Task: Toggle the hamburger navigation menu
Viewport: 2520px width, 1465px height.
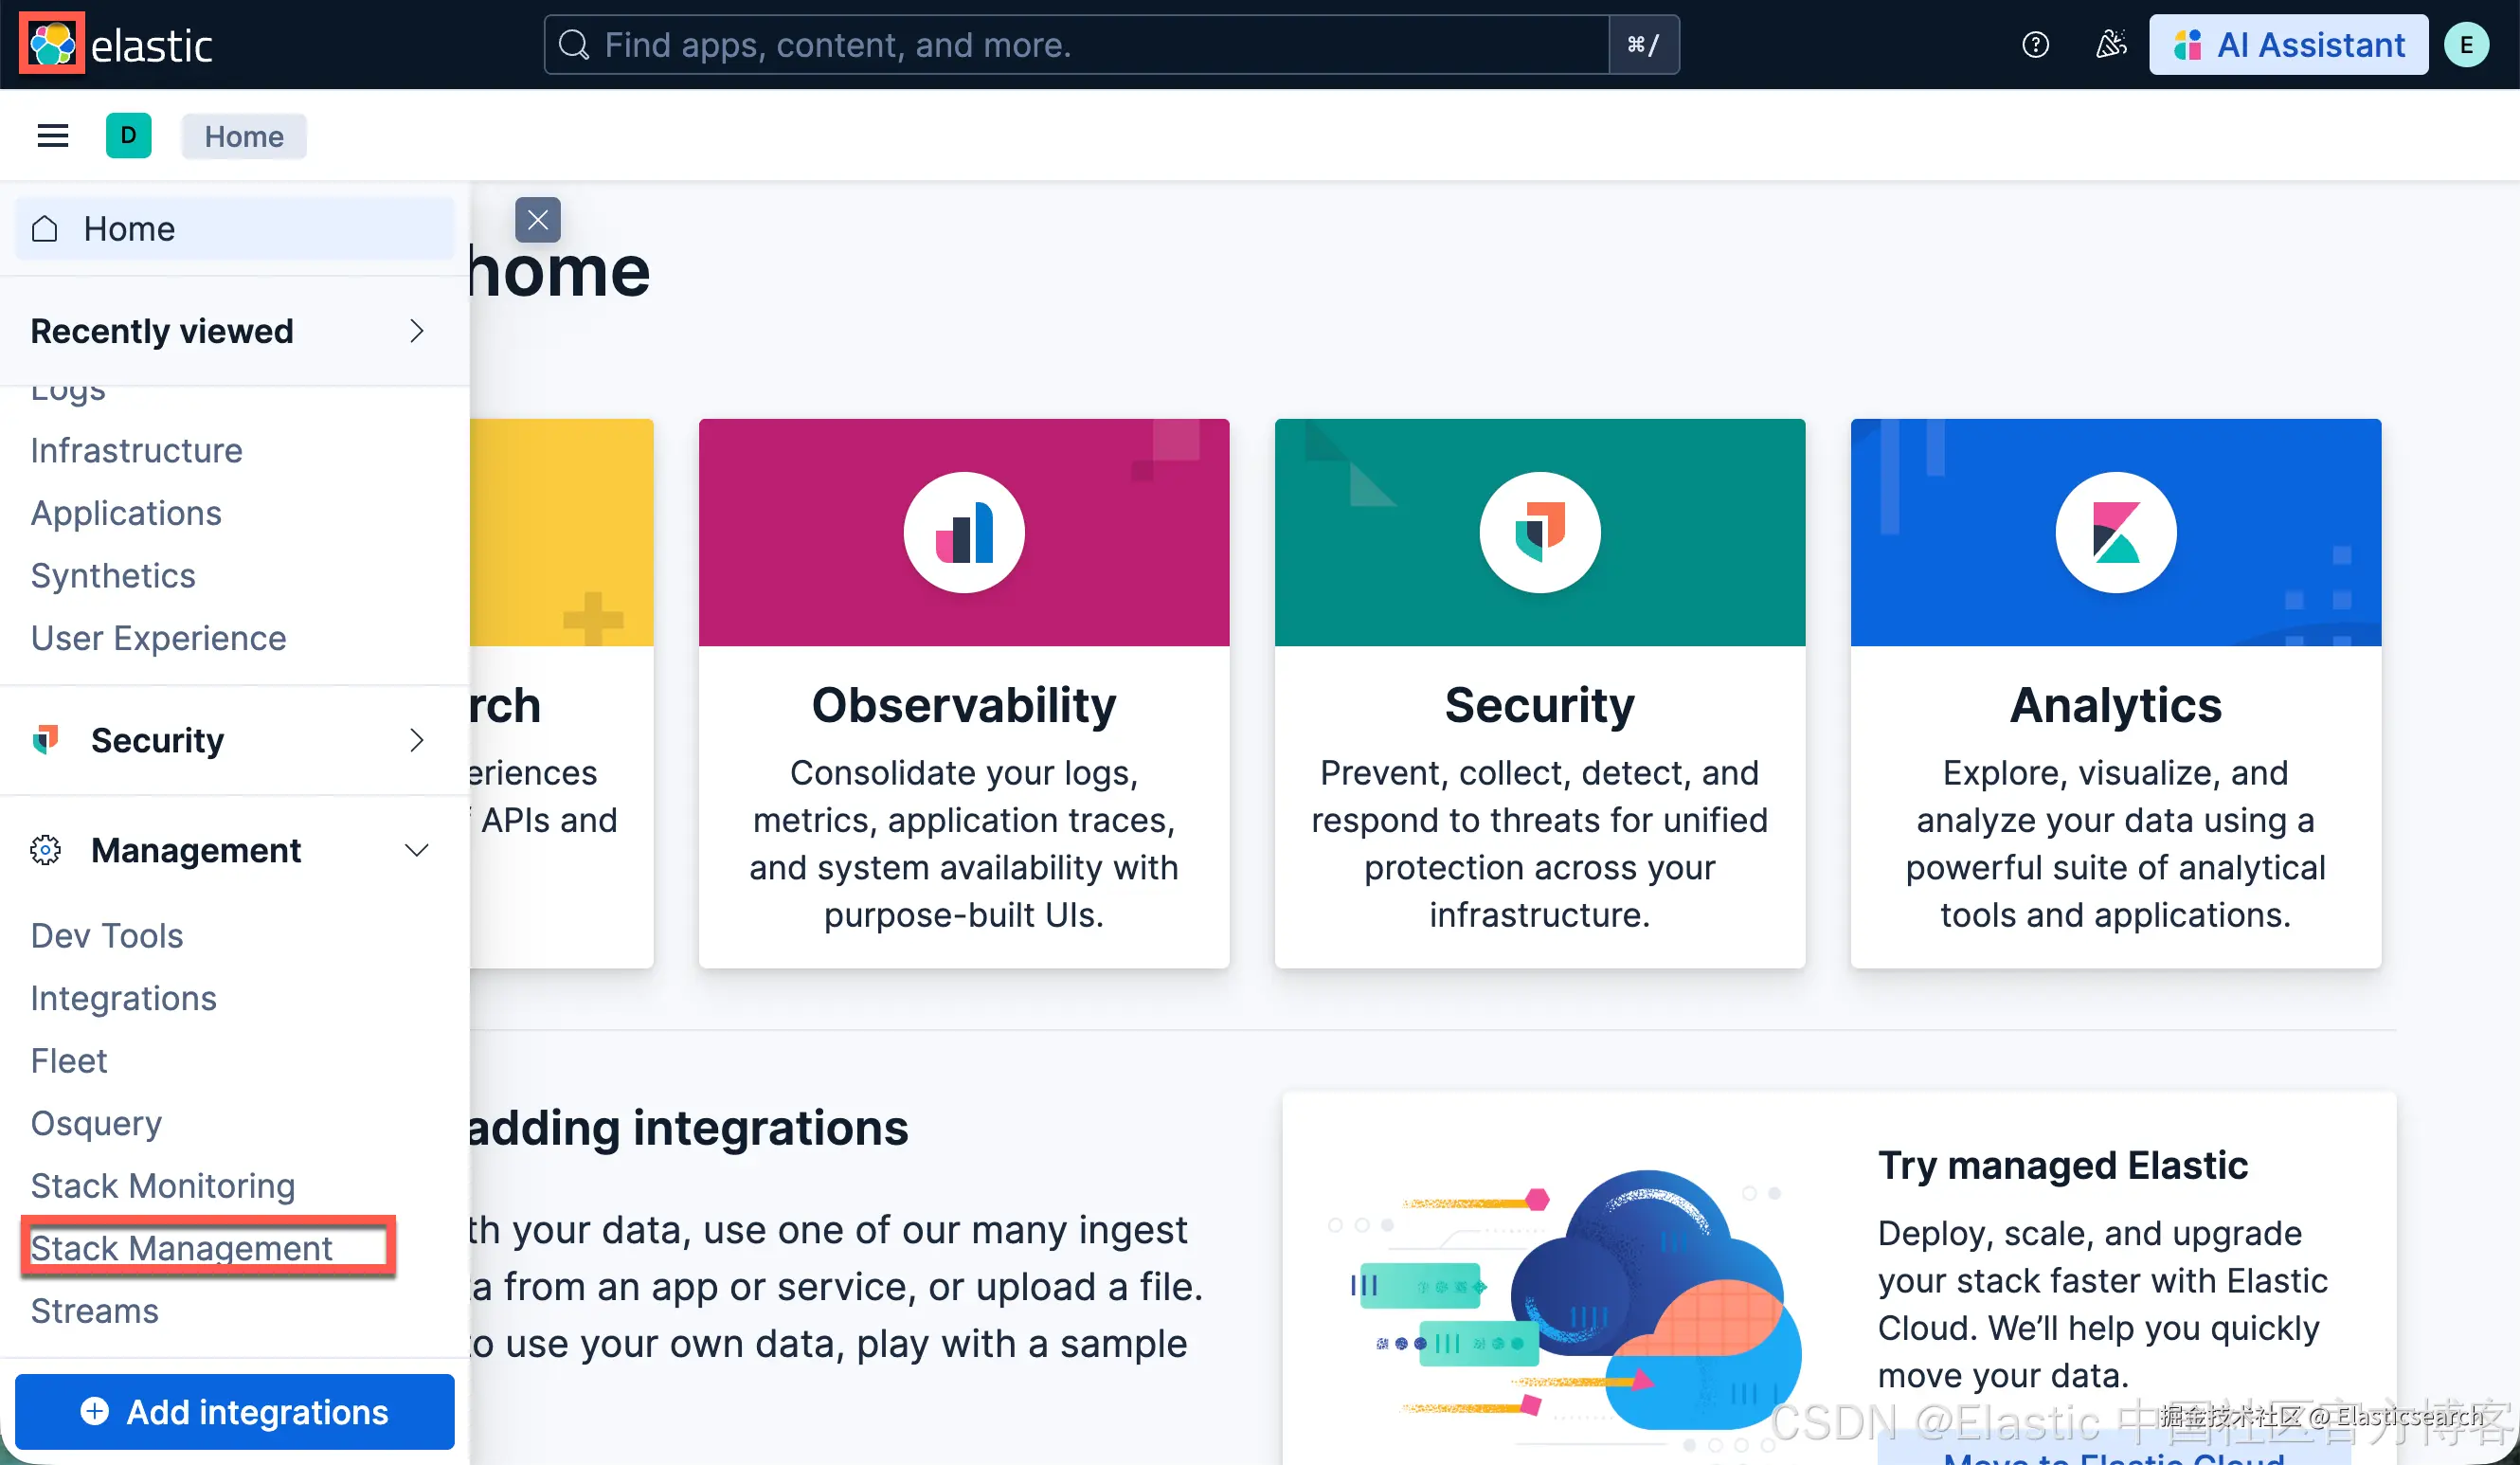Action: 53,136
